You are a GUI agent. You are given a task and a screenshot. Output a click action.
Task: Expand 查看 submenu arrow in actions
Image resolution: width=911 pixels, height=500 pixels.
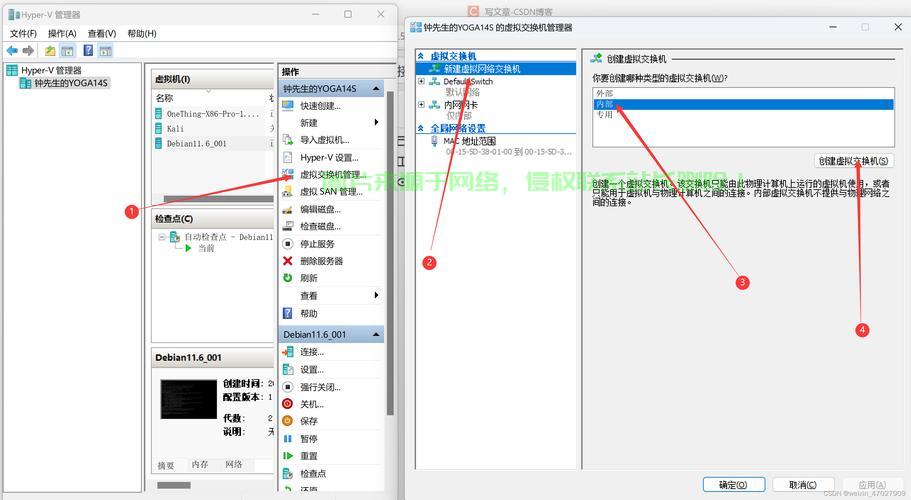[376, 296]
